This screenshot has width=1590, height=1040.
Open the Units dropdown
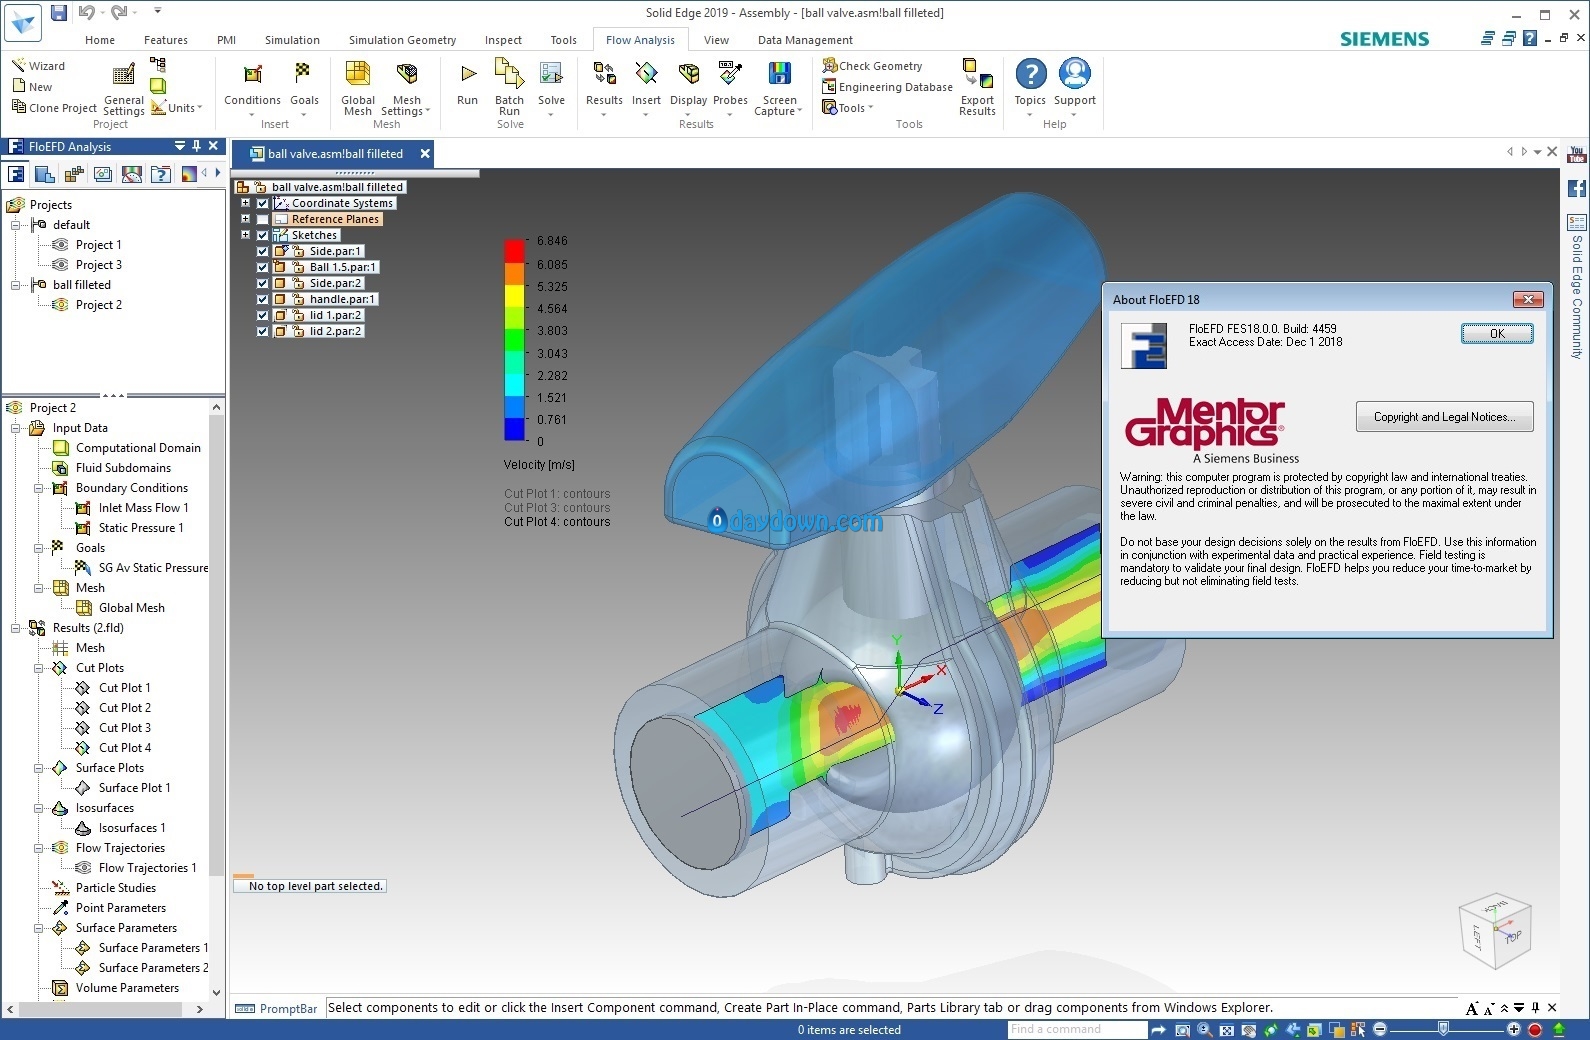[x=177, y=107]
